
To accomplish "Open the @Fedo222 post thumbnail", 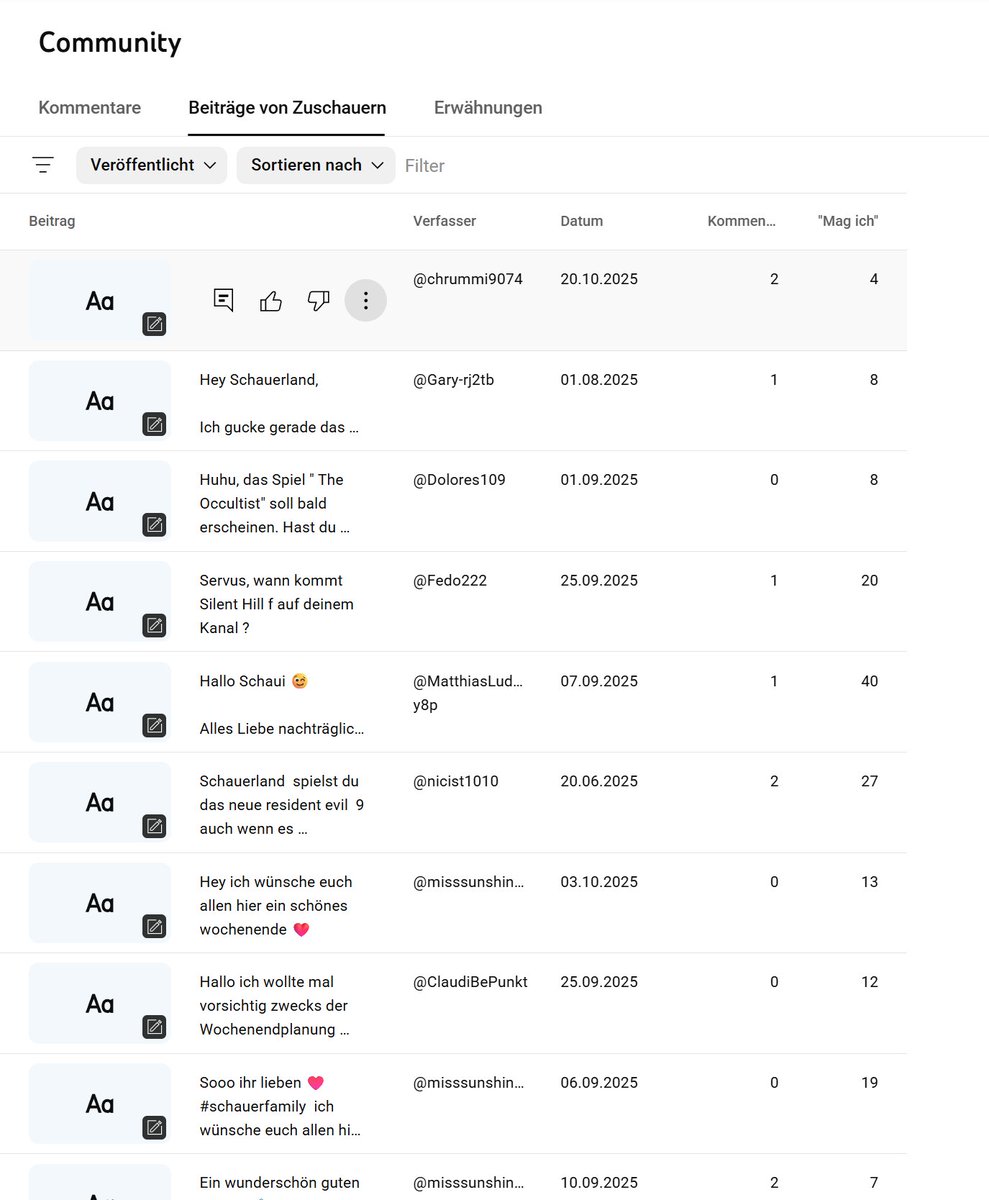I will point(100,601).
